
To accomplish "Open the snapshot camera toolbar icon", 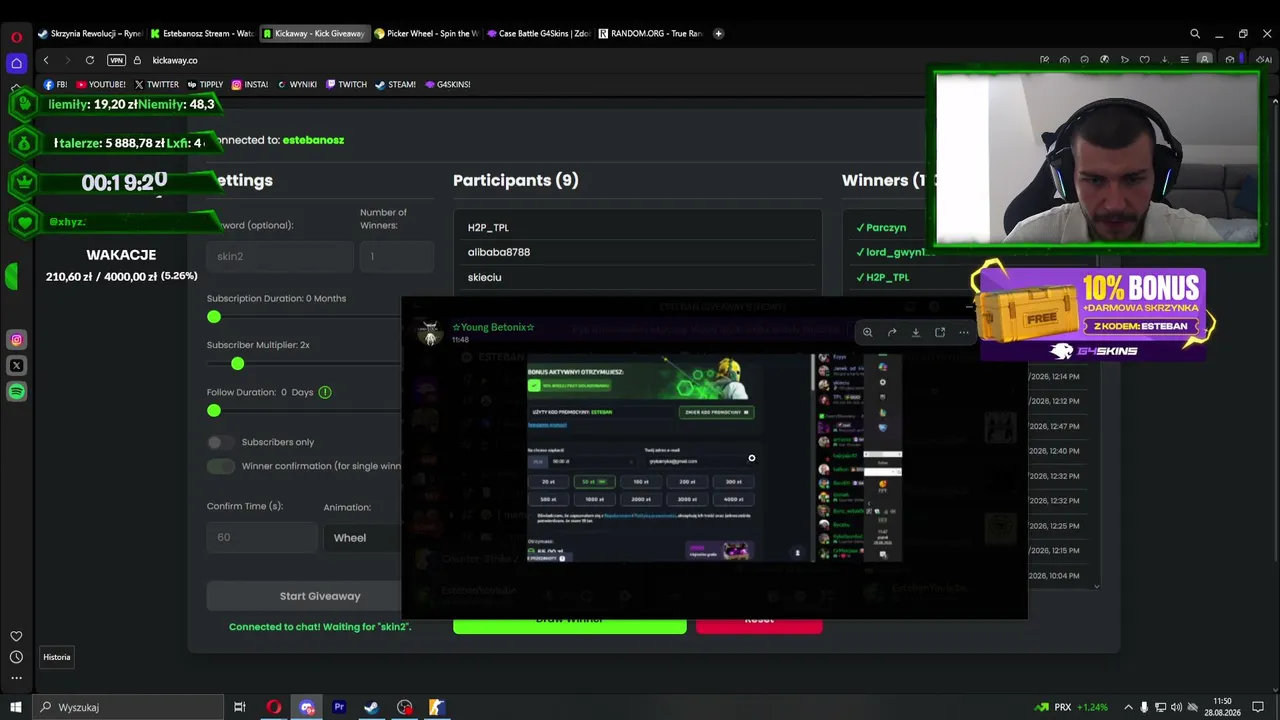I will (x=1064, y=60).
